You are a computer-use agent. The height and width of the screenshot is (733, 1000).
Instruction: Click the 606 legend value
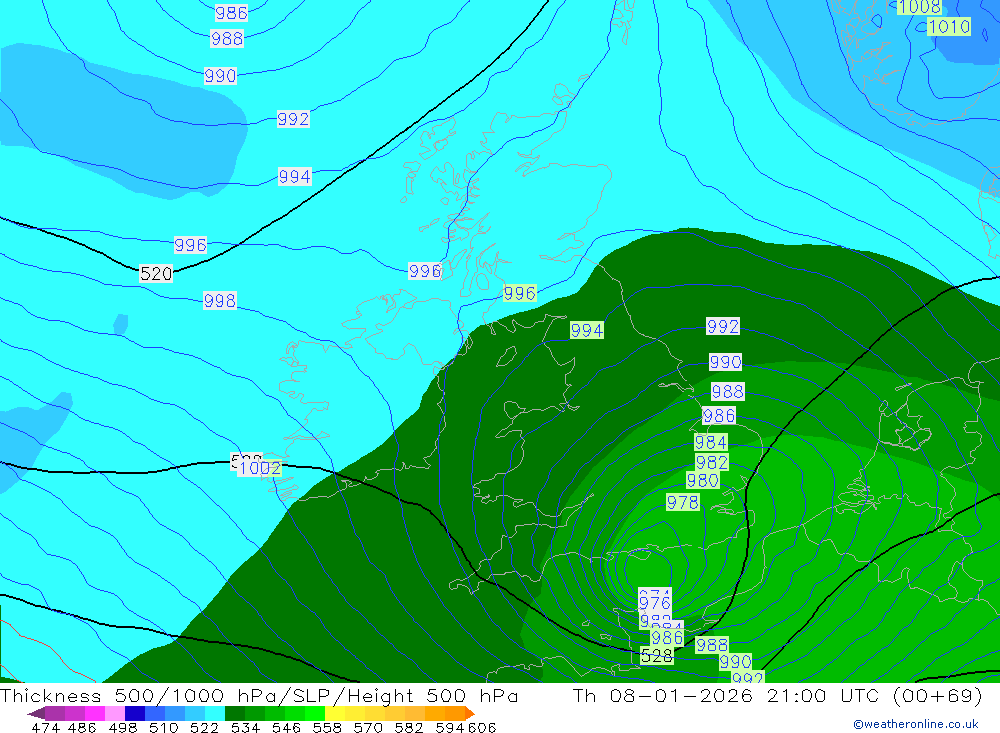tap(481, 728)
